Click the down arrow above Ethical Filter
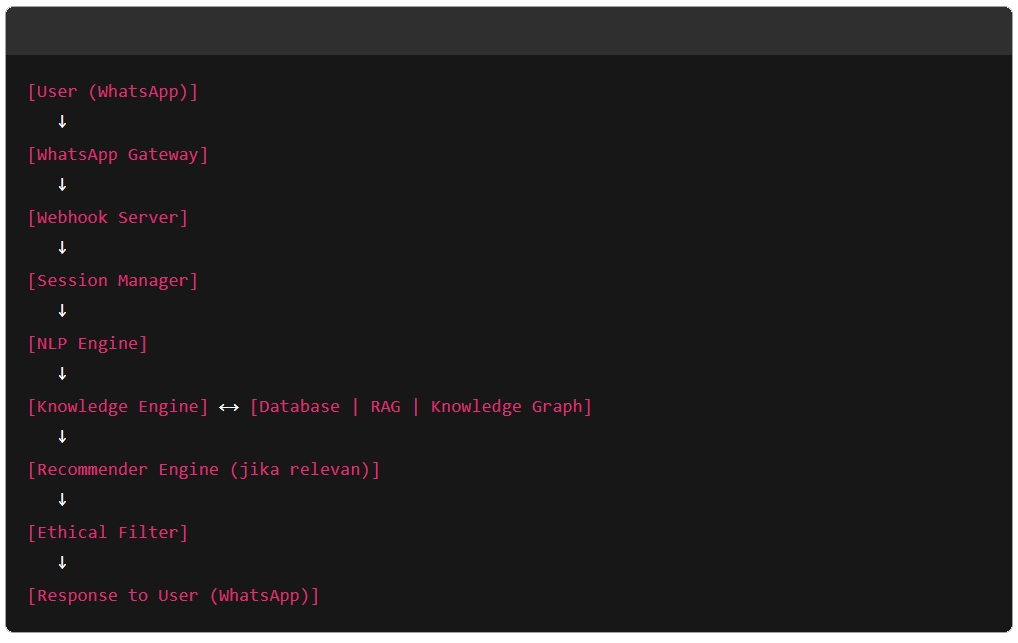This screenshot has height=643, width=1018. coord(62,500)
